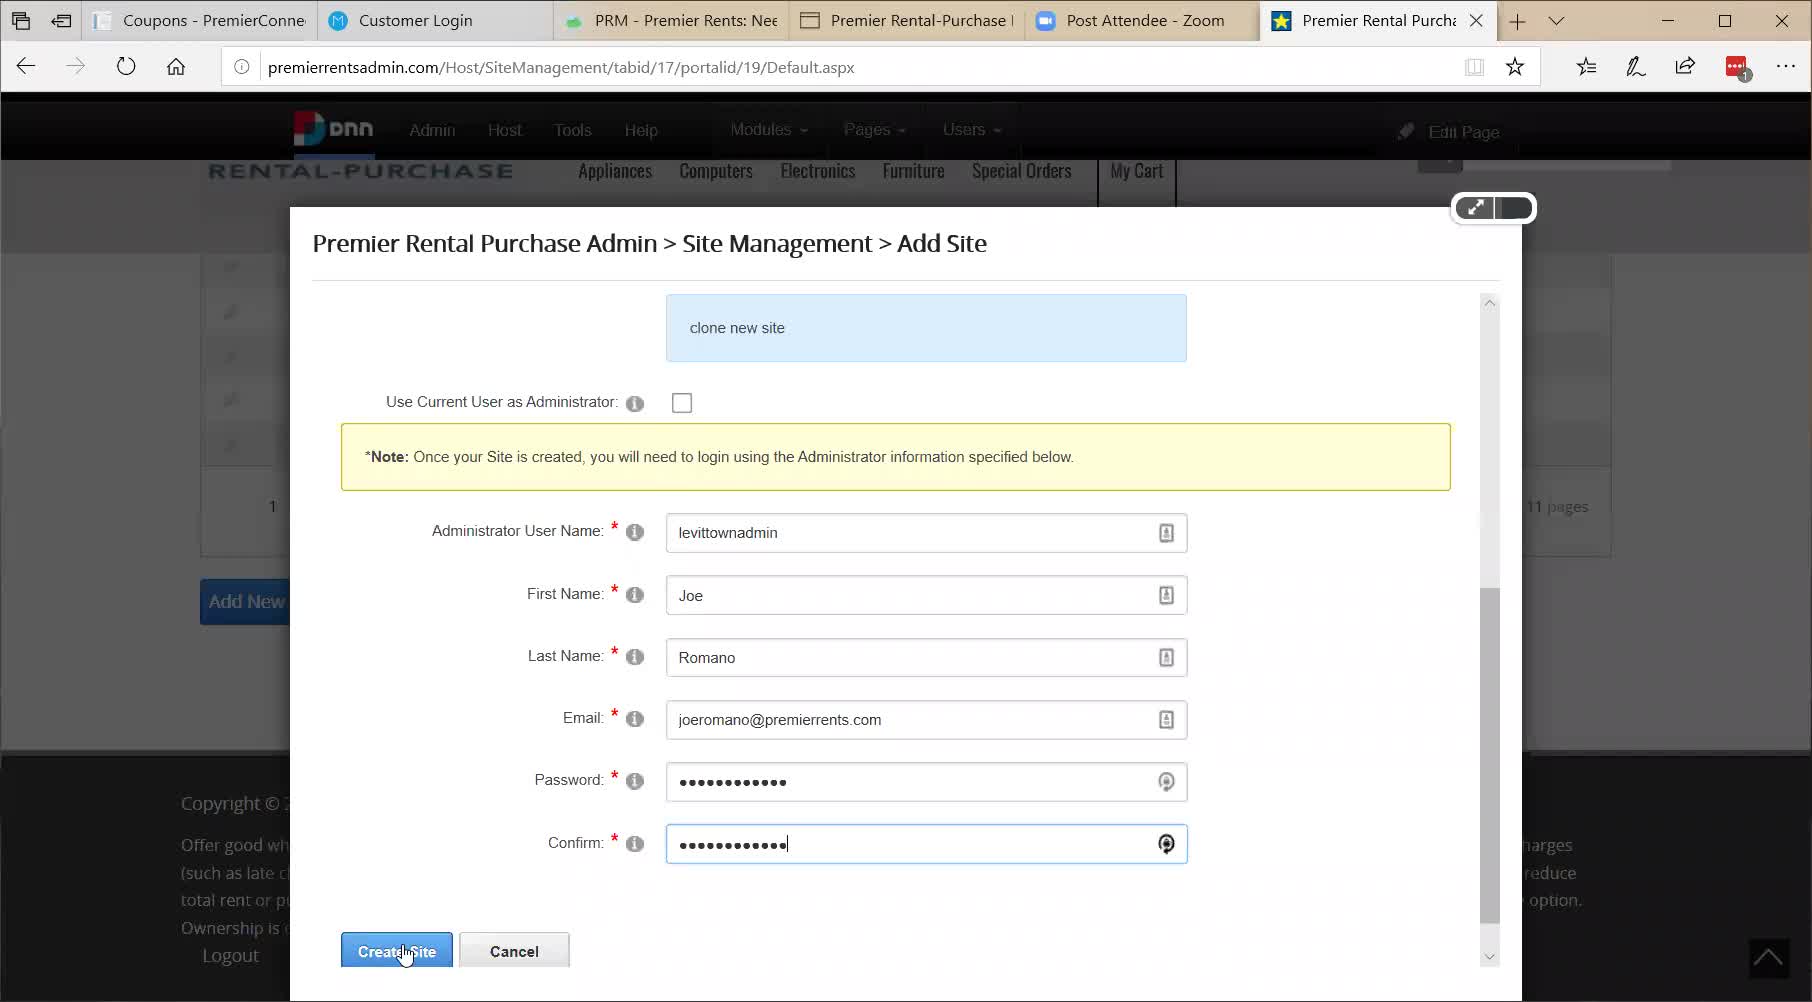Click password manager icon in Password field
The height and width of the screenshot is (1002, 1812).
1166,782
